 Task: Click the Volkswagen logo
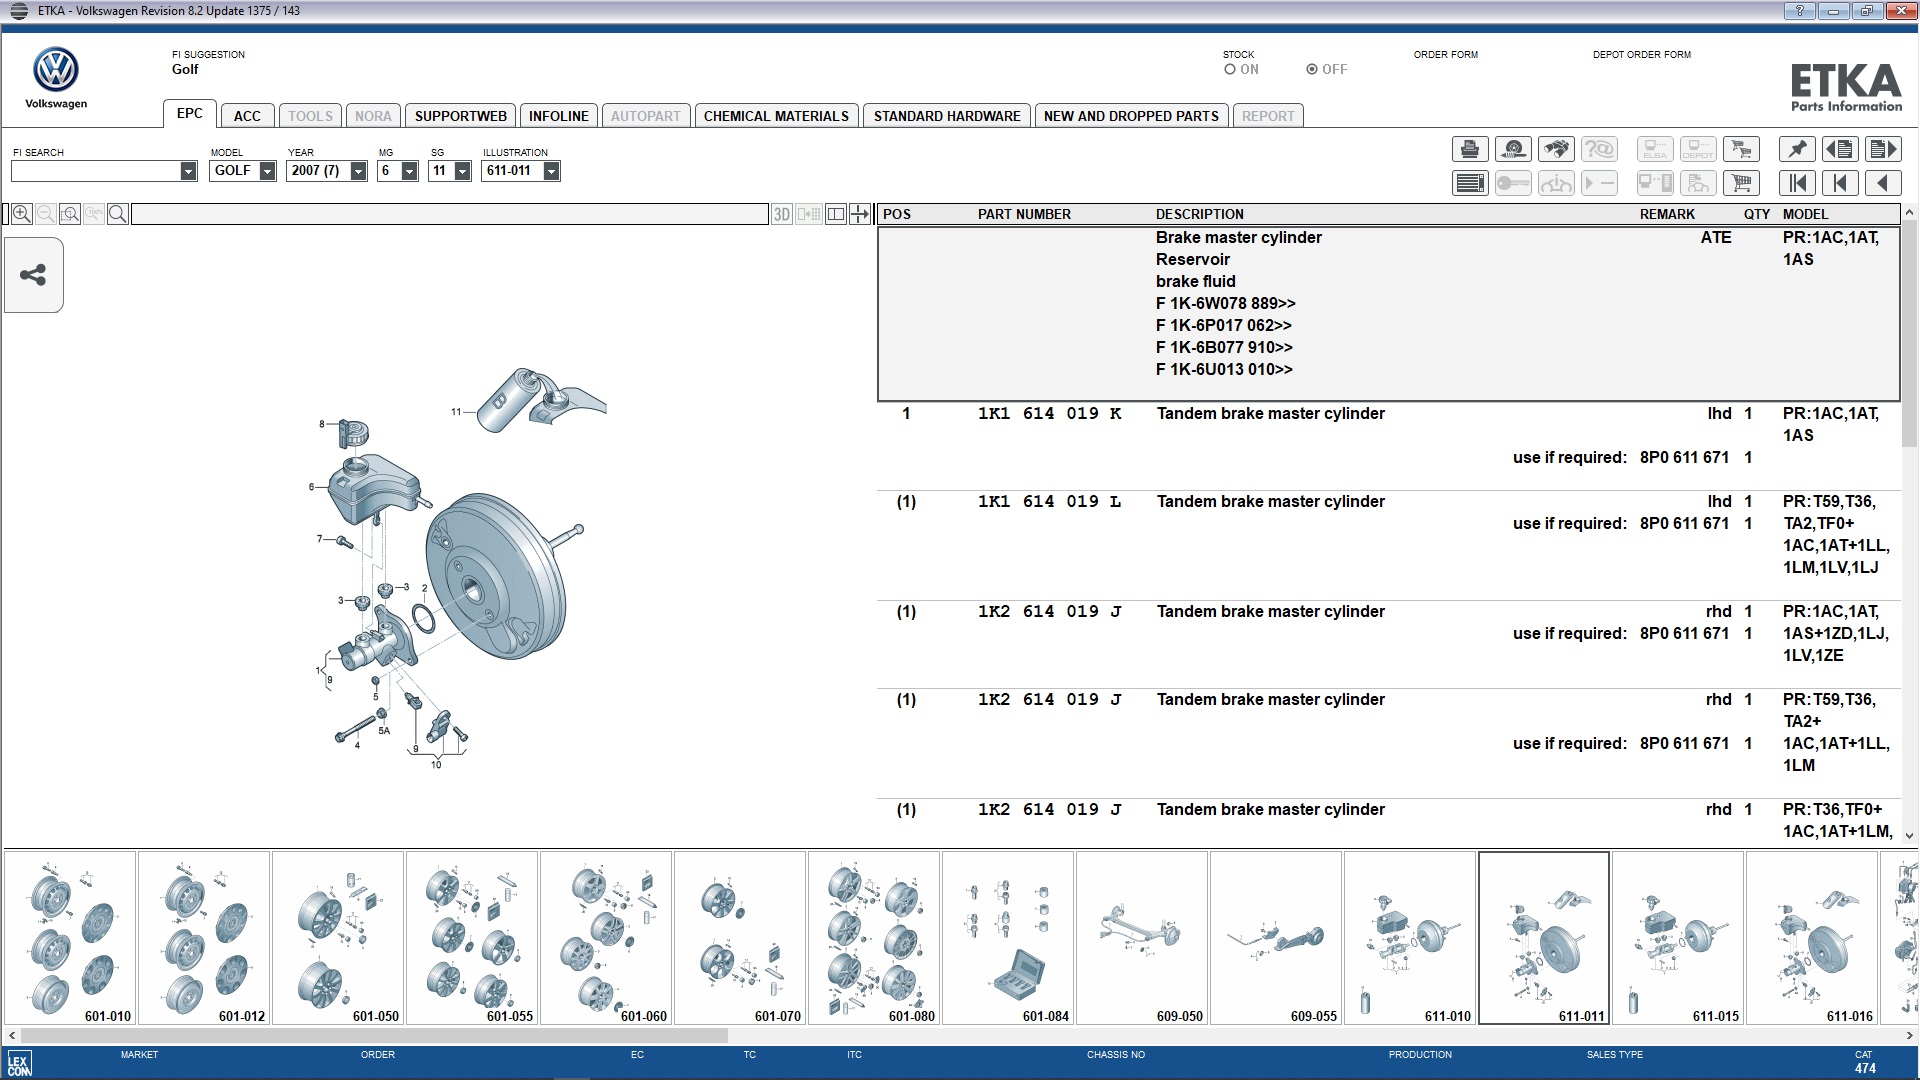click(x=56, y=78)
